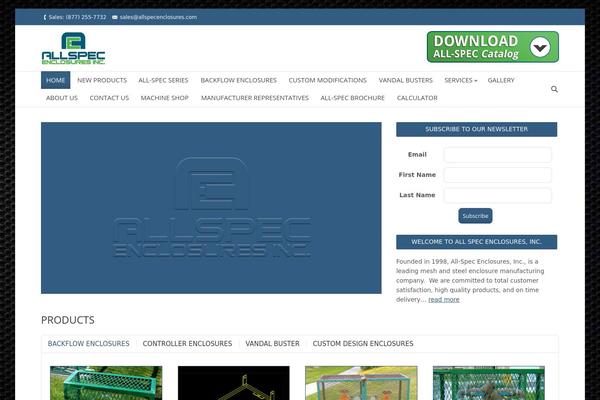The width and height of the screenshot is (600, 400).
Task: Select the Backflow Enclosures product tab
Action: [88, 343]
